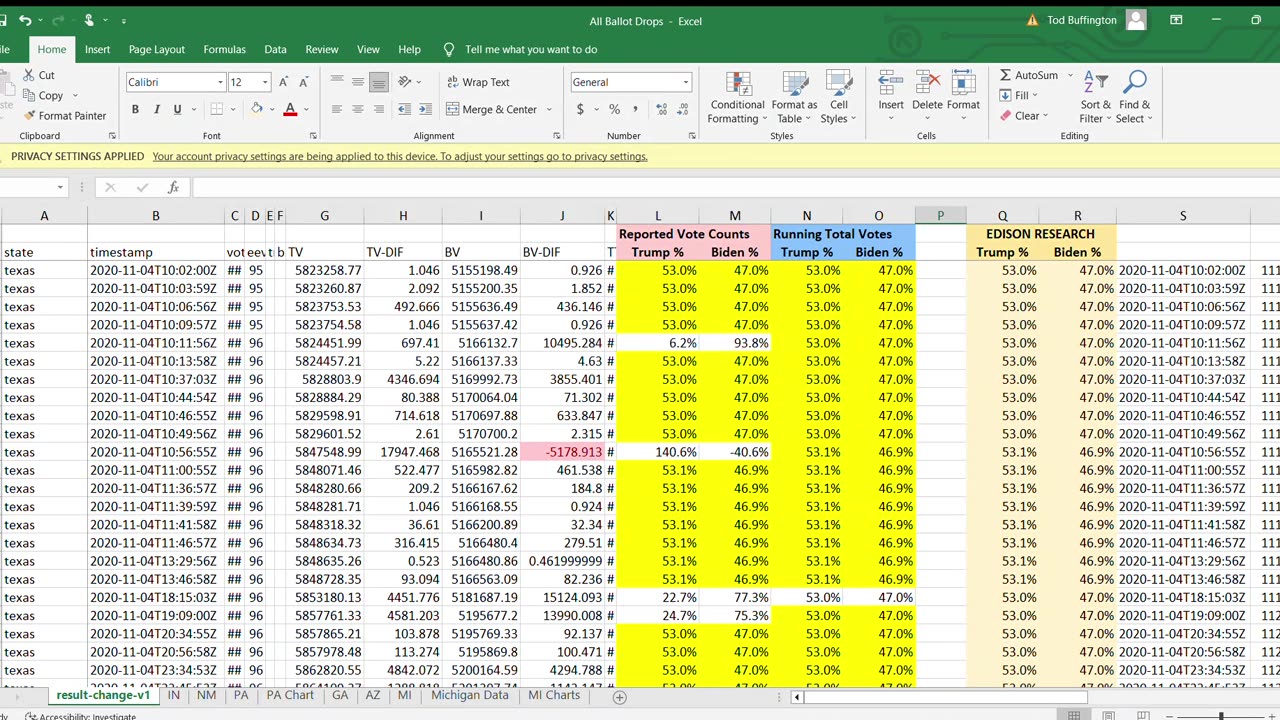Click Undo in Quick Access Toolbar
The height and width of the screenshot is (720, 1280).
point(25,20)
